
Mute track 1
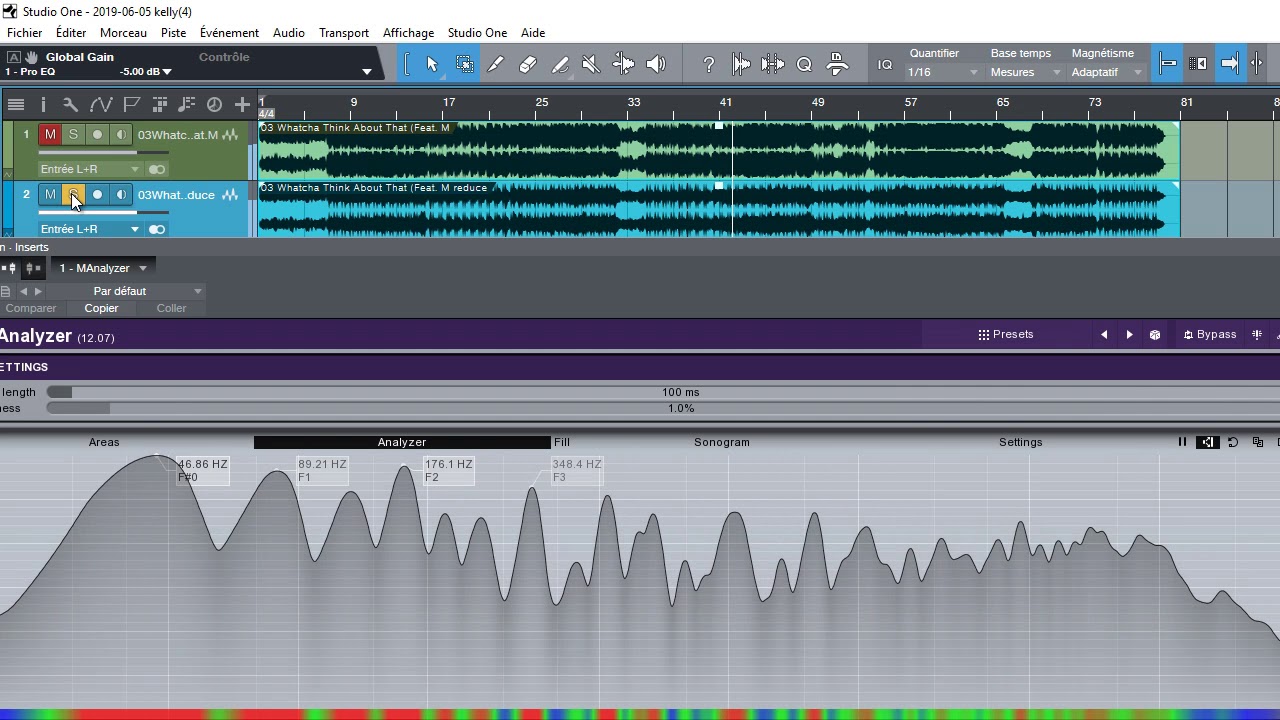pos(50,134)
